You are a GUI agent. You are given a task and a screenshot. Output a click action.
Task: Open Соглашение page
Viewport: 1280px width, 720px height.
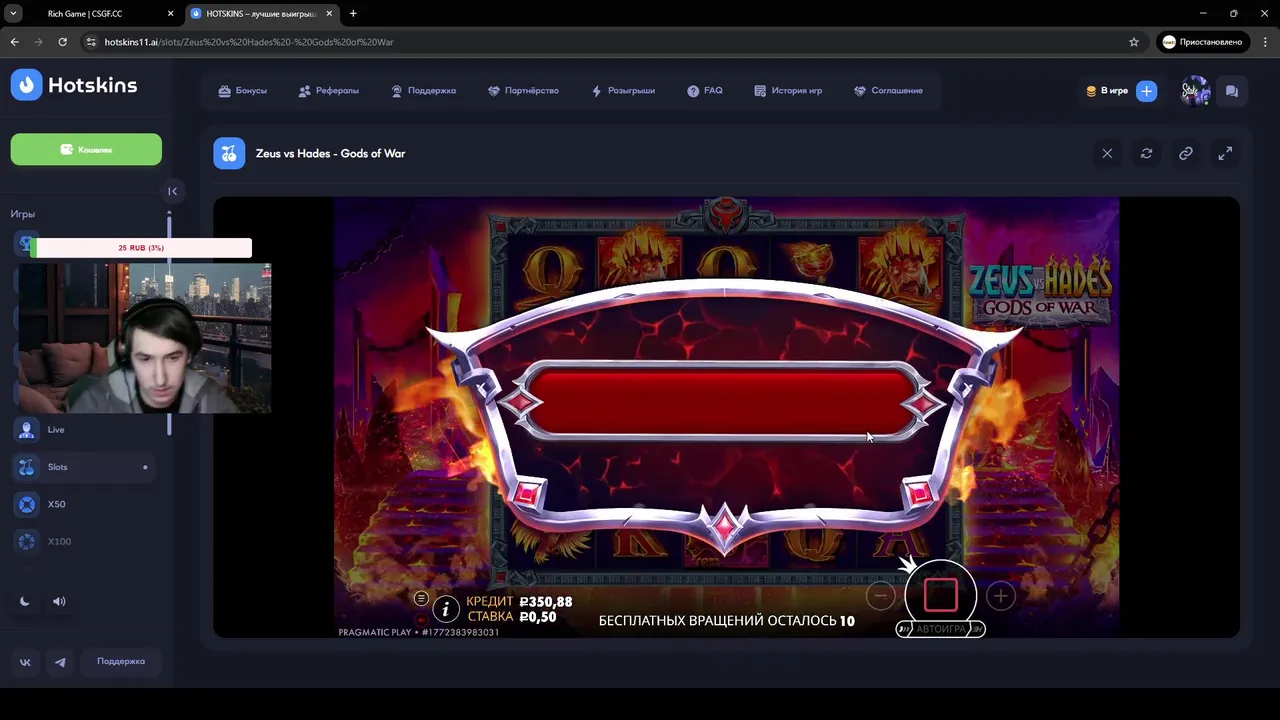(x=888, y=90)
